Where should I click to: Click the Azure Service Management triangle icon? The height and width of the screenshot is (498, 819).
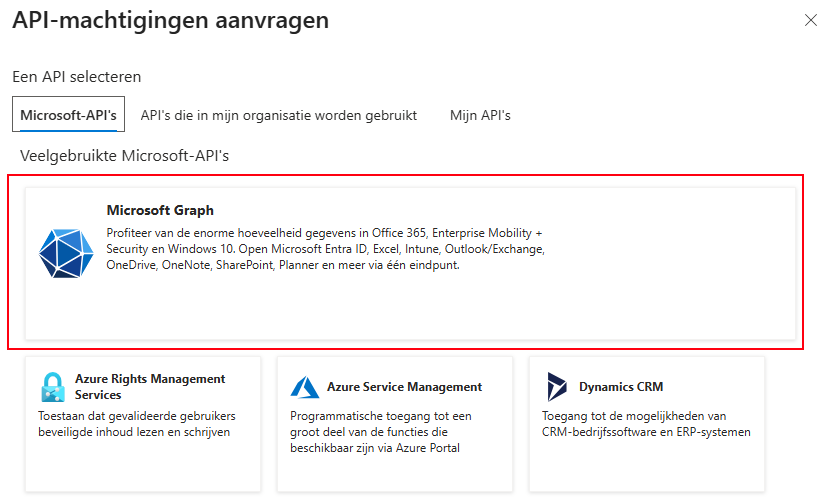305,387
